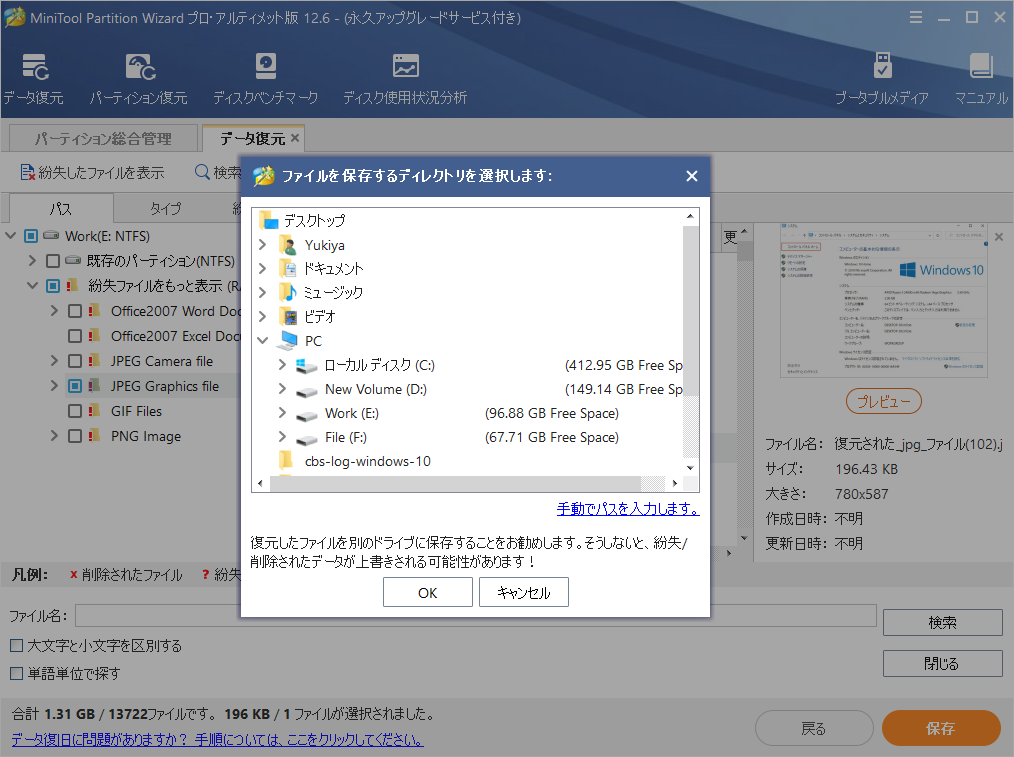Open the hamburger menu icon
Viewport: 1014px width, 757px height.
[917, 17]
